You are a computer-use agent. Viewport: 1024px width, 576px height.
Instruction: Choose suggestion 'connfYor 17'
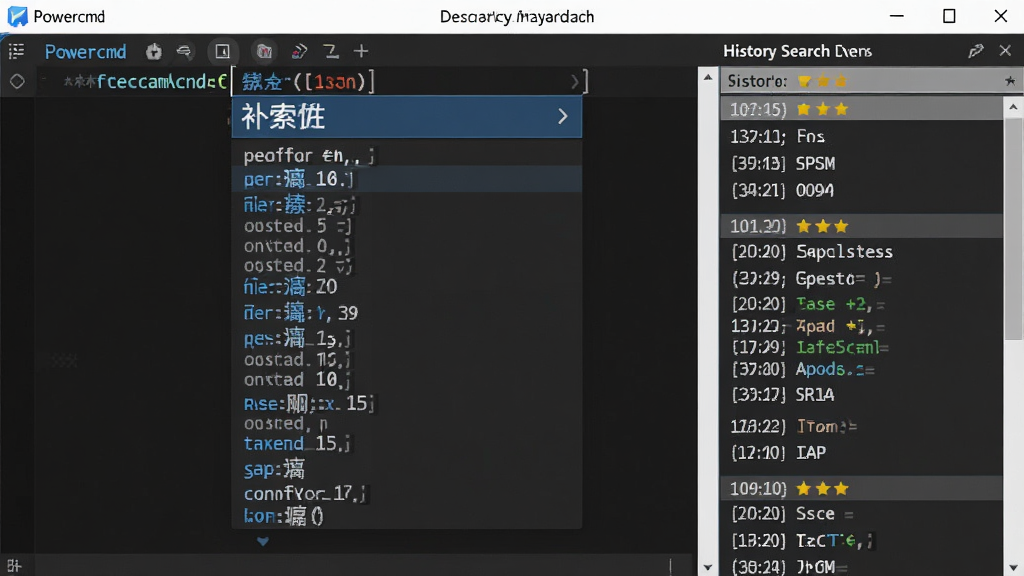[407, 493]
